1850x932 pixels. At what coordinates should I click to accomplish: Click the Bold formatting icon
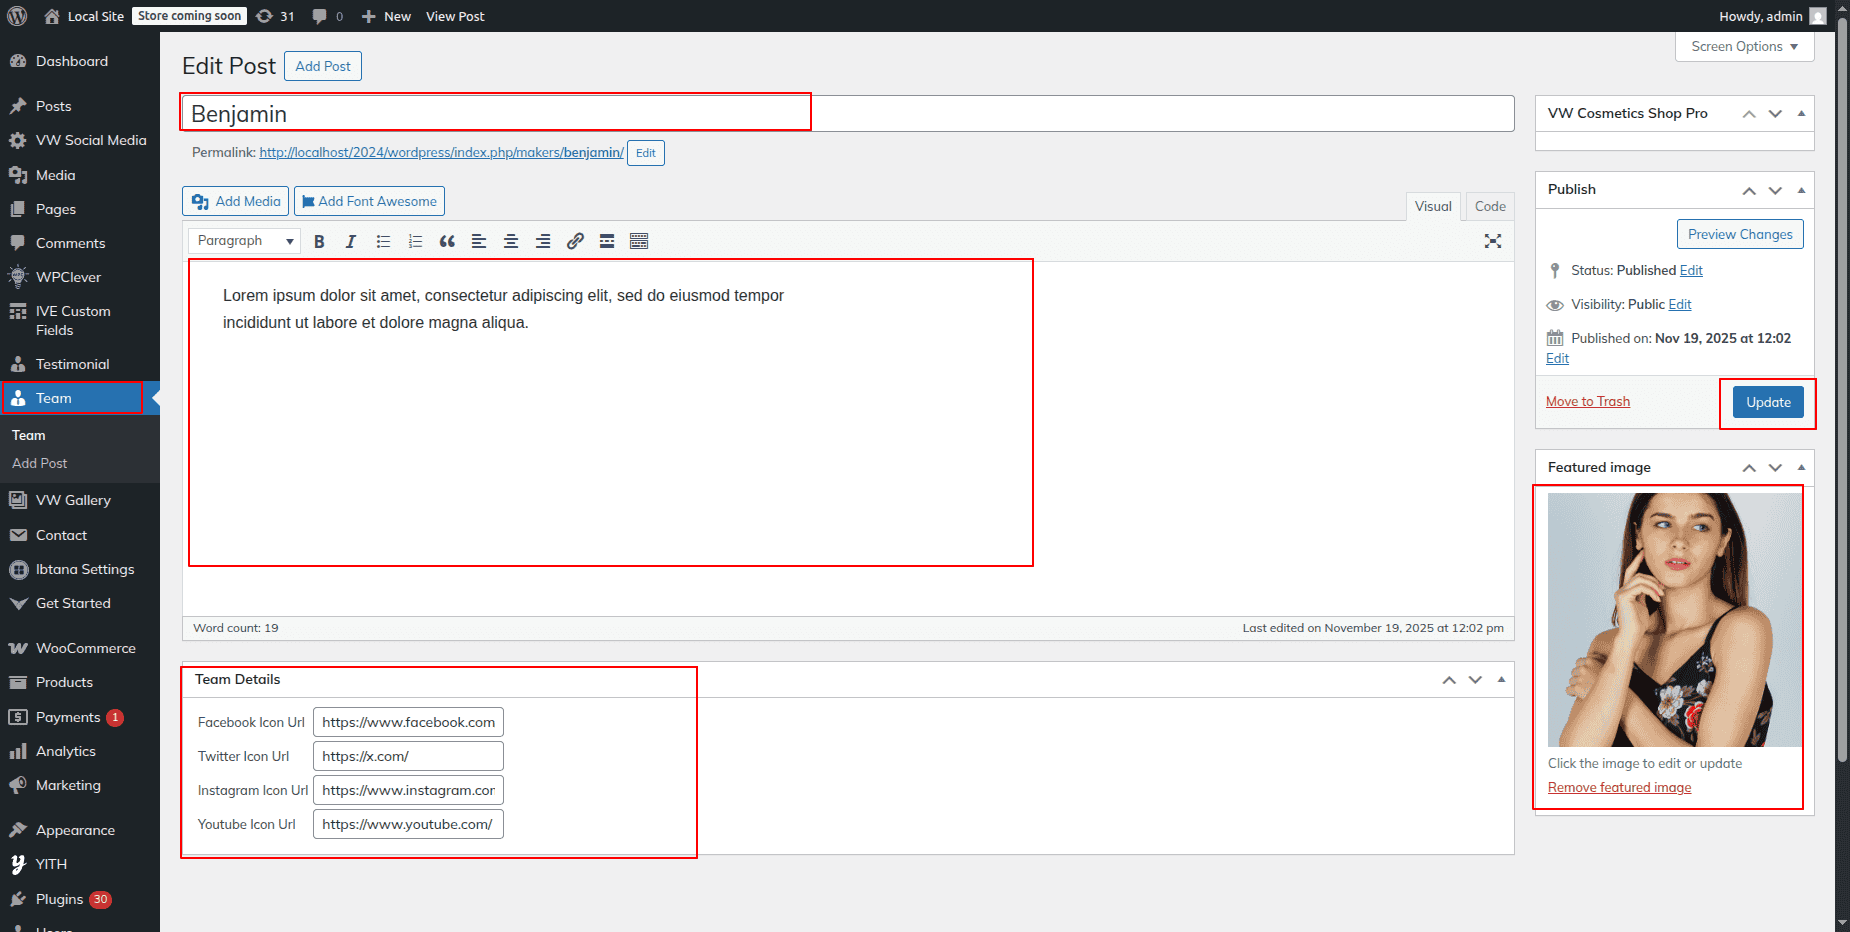319,241
